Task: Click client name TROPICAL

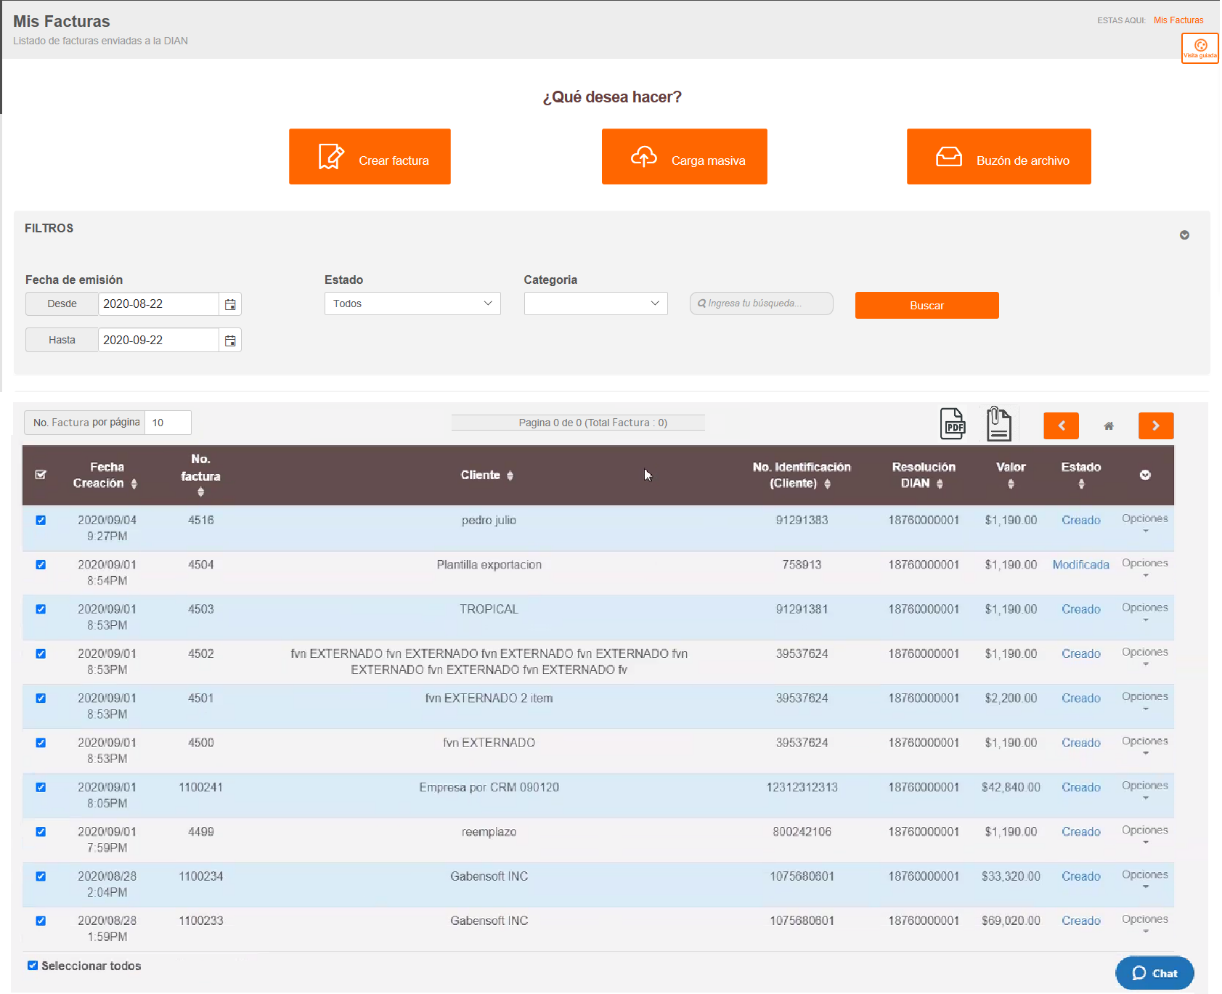Action: (489, 609)
